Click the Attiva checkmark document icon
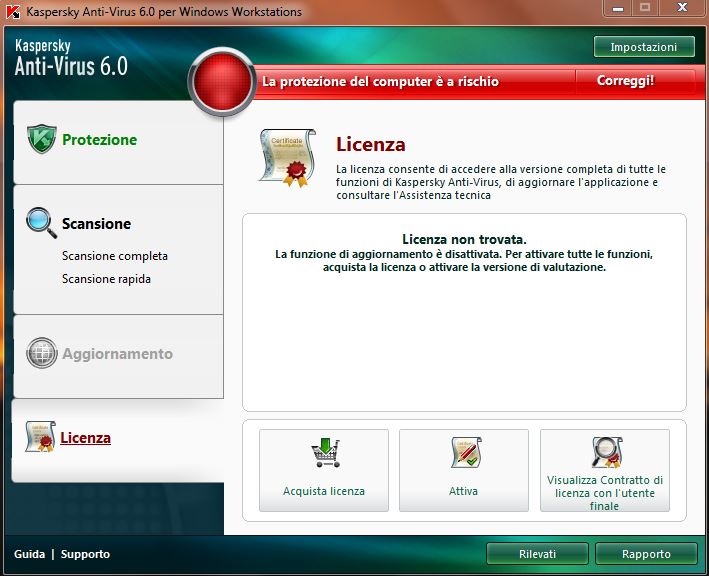 tap(464, 454)
